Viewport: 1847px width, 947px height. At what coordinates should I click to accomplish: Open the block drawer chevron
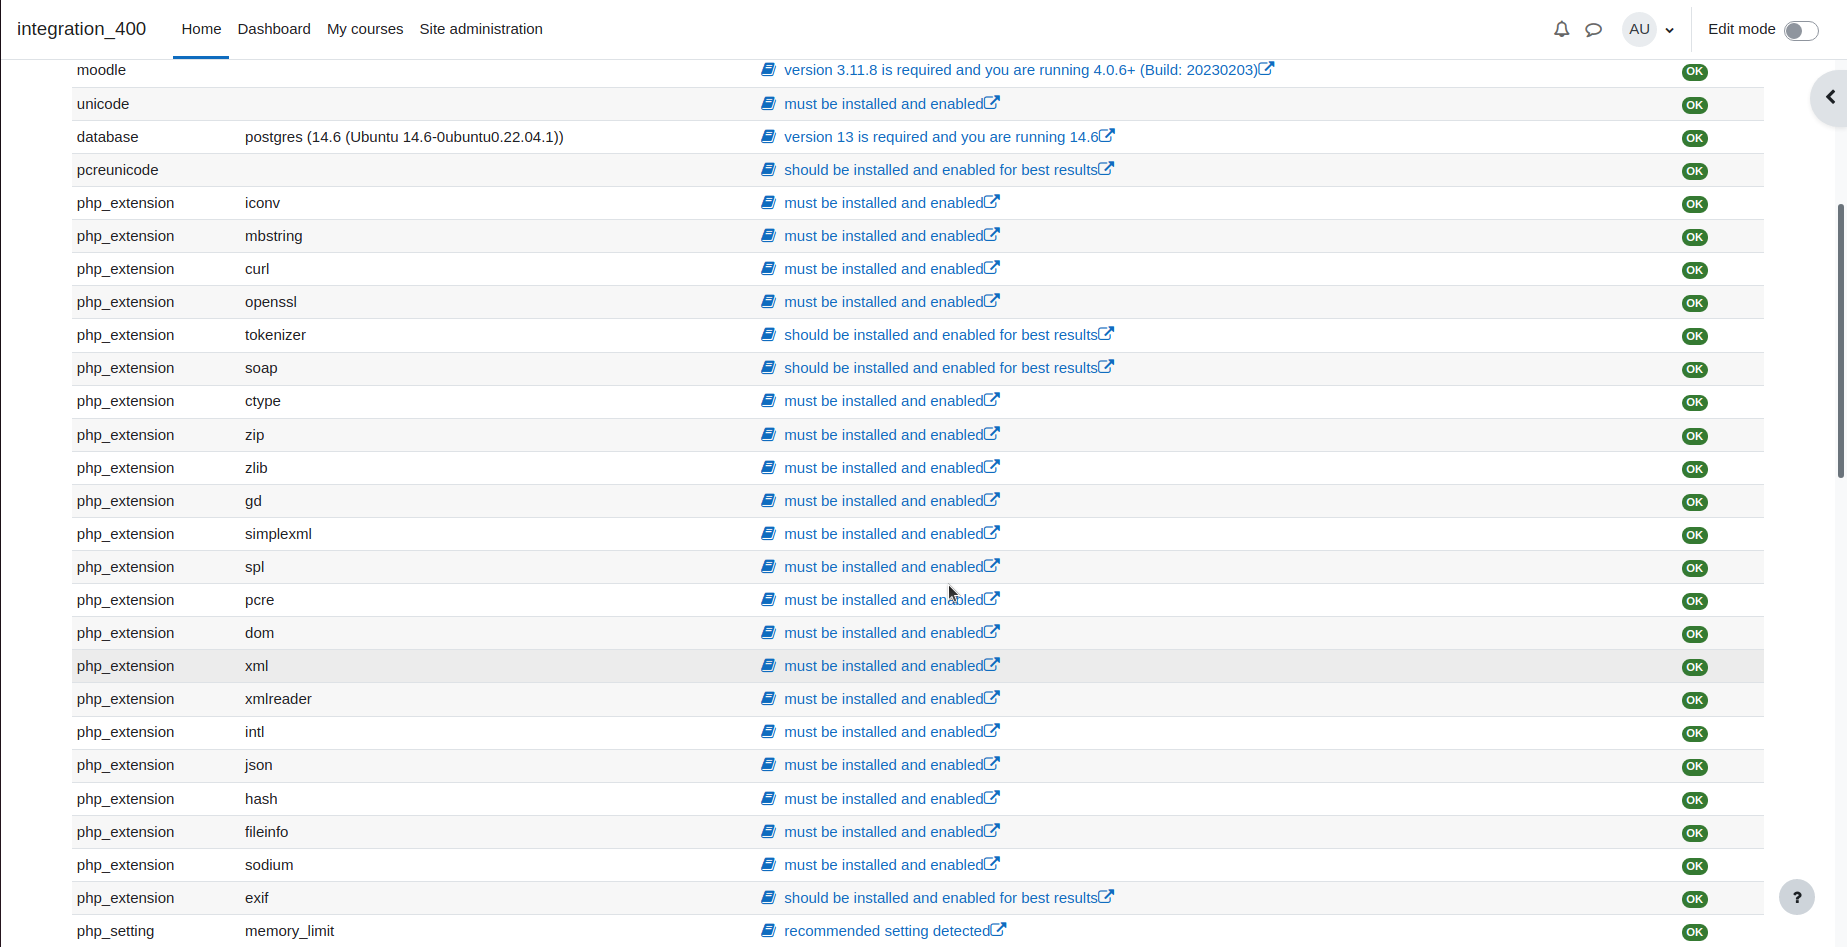pos(1830,97)
